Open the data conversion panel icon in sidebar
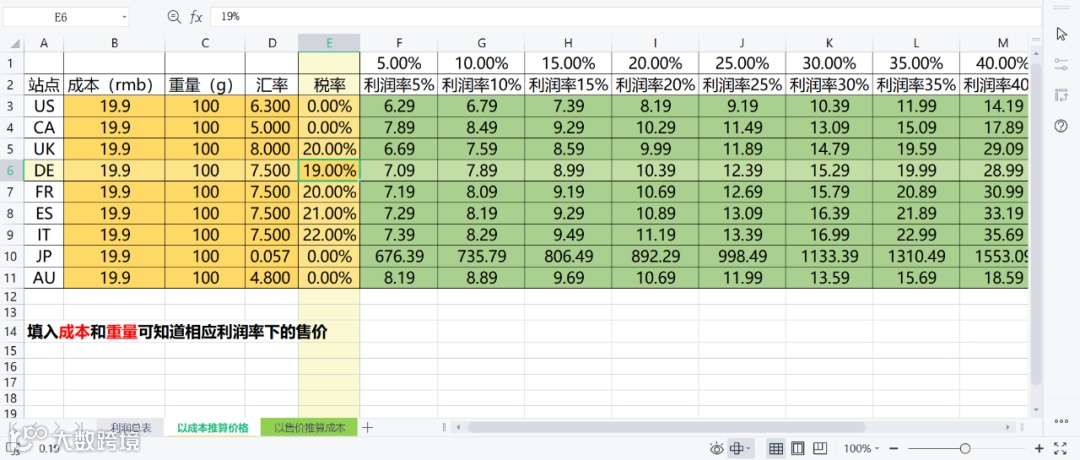 click(1061, 95)
